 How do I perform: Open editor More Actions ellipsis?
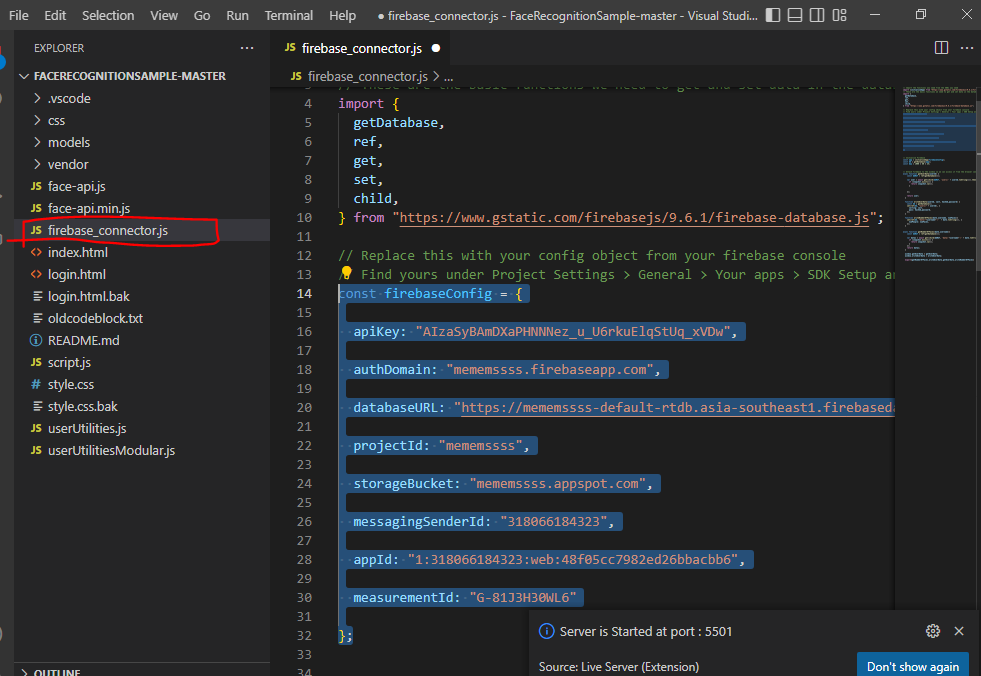tap(967, 48)
